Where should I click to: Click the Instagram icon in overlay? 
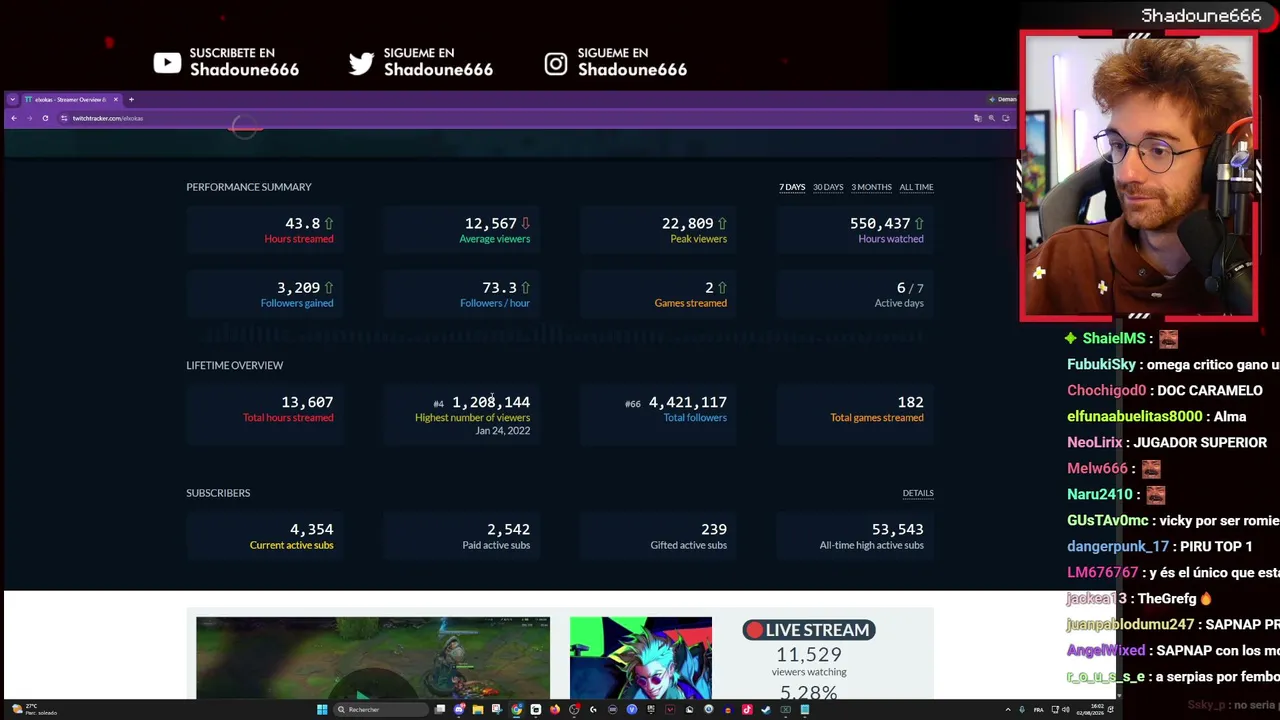click(x=555, y=63)
